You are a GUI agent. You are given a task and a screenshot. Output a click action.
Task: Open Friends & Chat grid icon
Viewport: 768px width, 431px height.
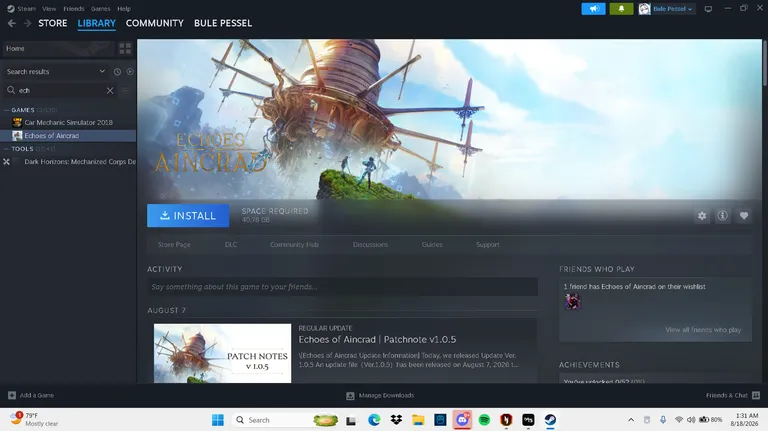point(756,395)
